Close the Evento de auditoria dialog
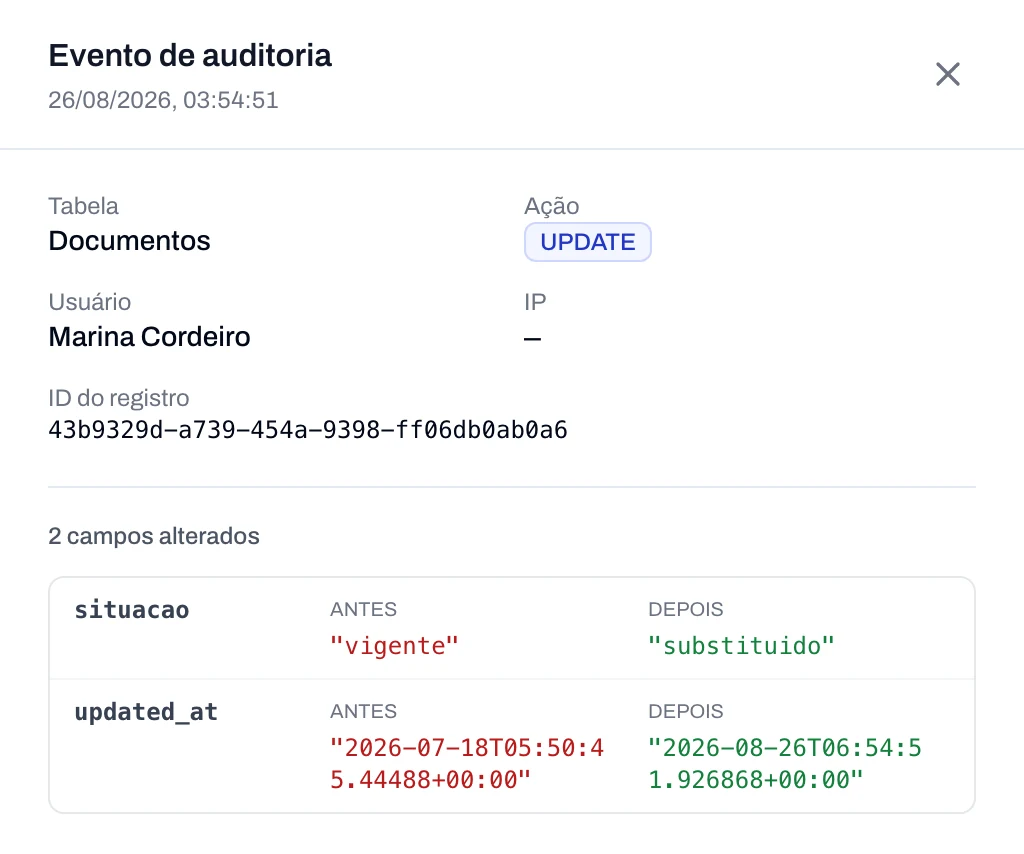 pyautogui.click(x=948, y=74)
